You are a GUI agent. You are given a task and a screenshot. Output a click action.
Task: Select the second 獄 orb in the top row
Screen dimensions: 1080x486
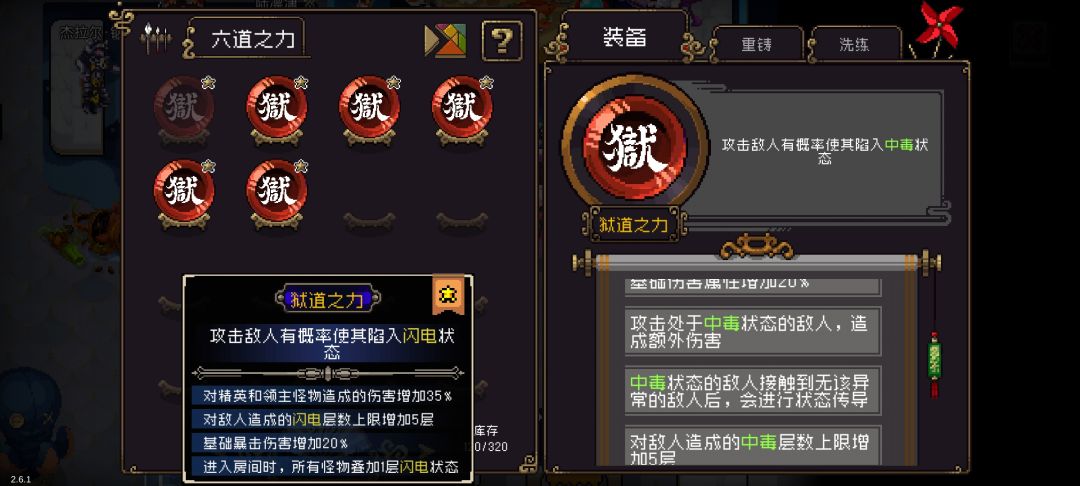click(277, 107)
